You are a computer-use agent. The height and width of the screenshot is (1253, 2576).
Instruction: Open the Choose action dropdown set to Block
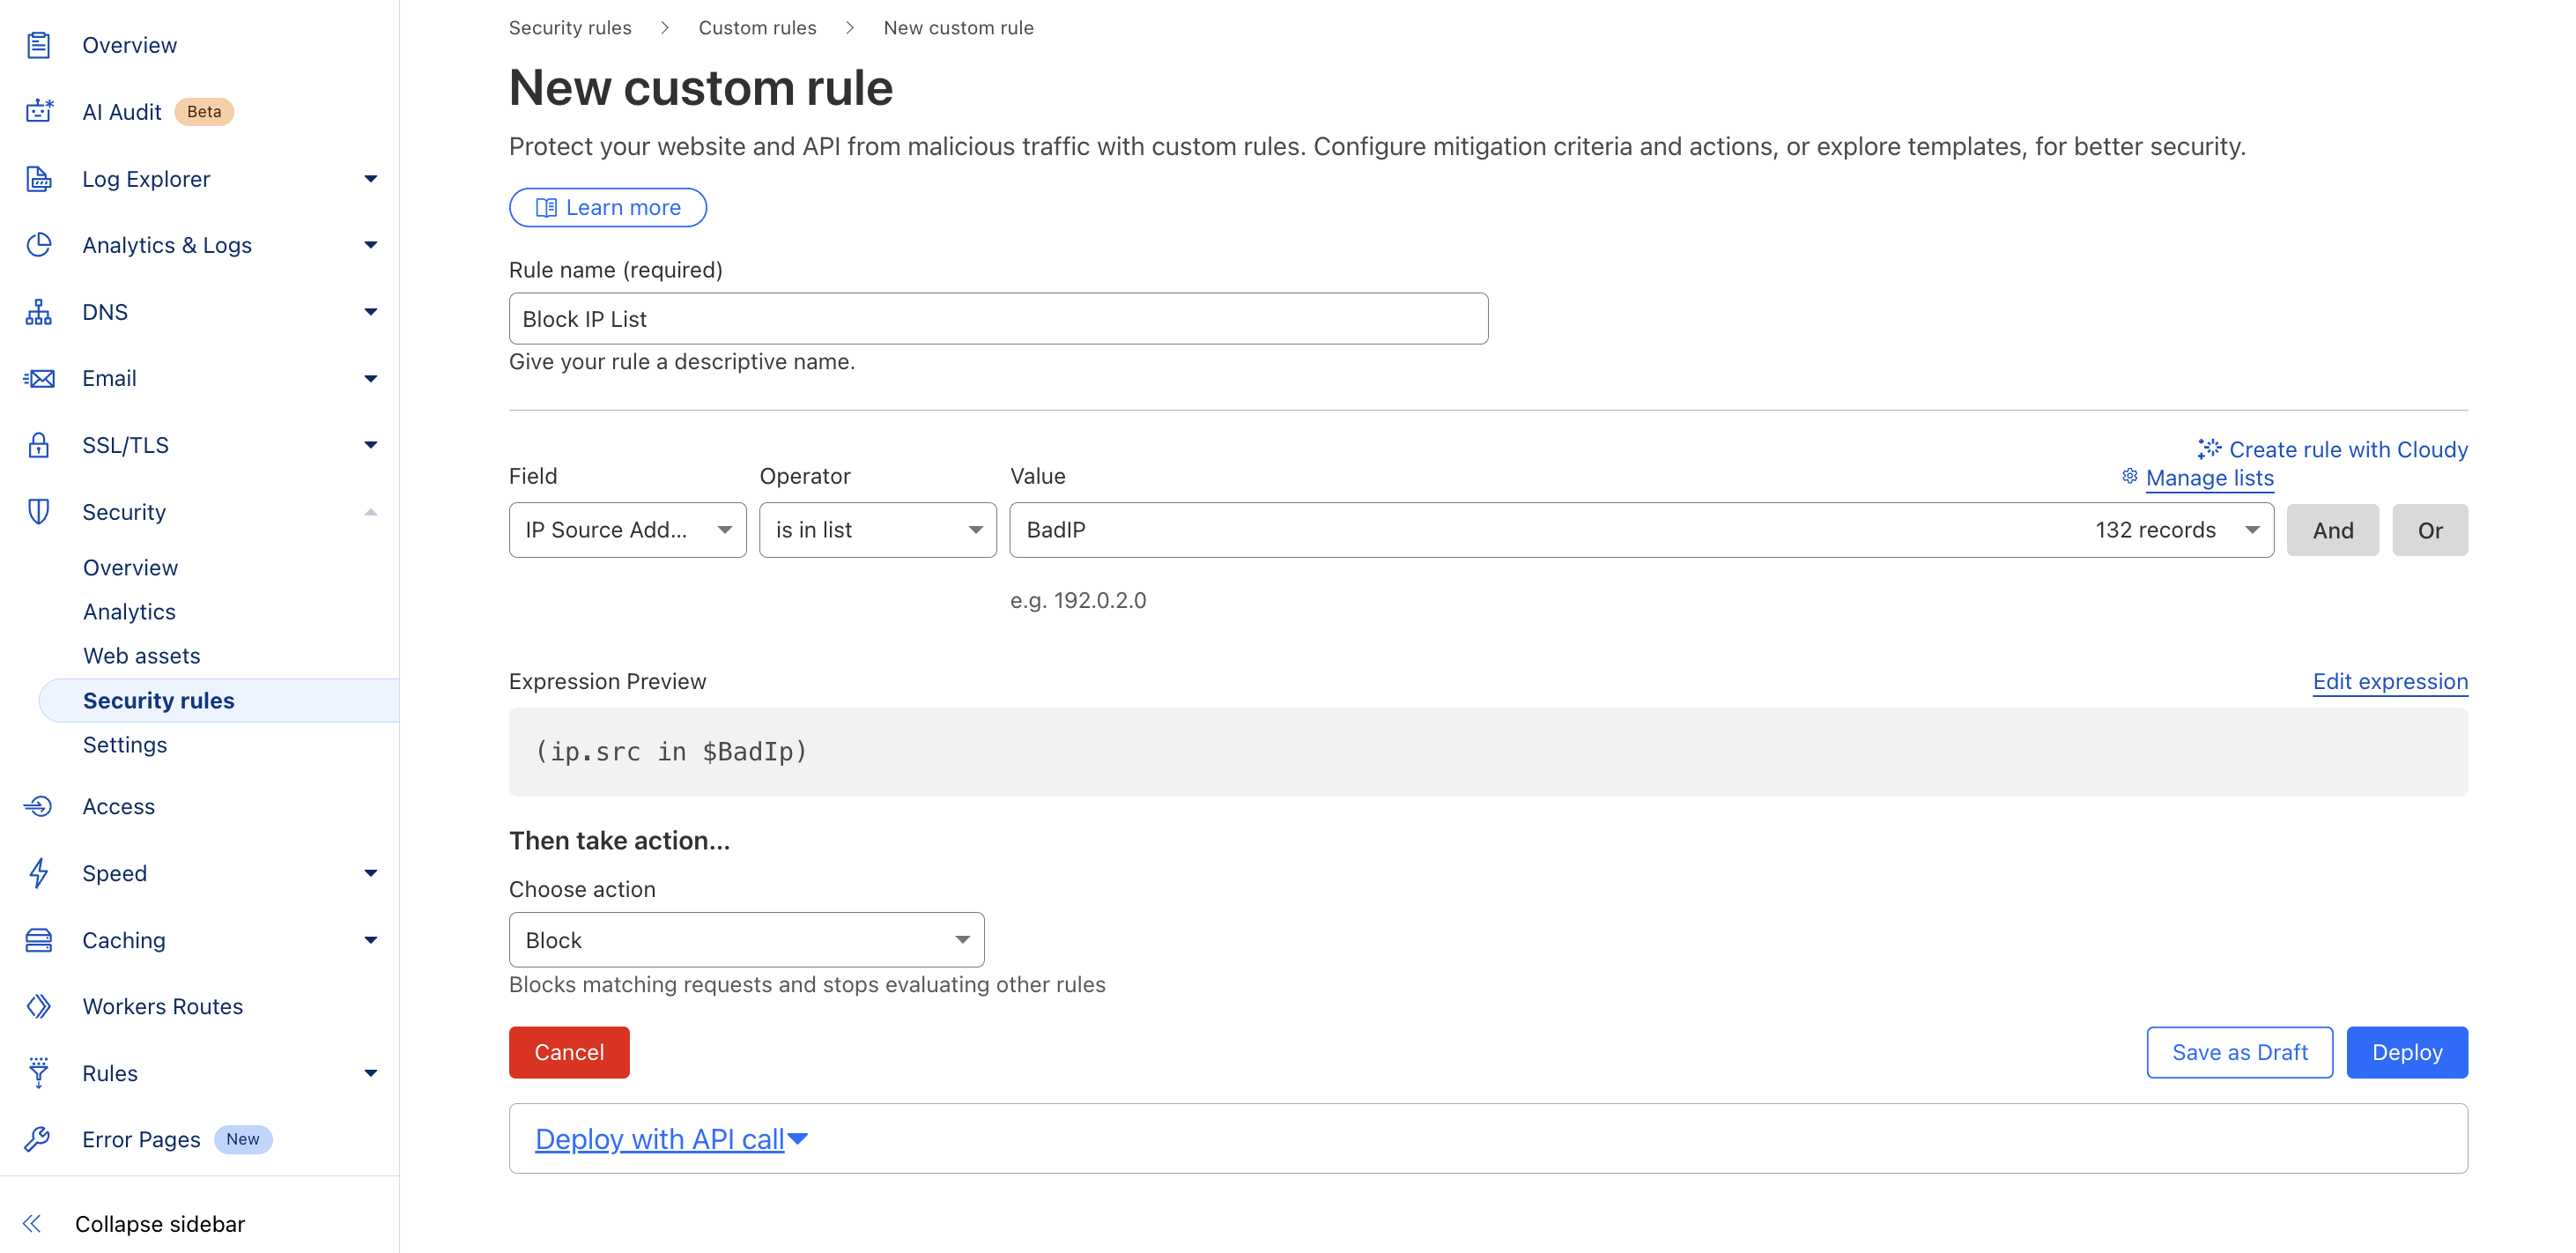tap(746, 940)
